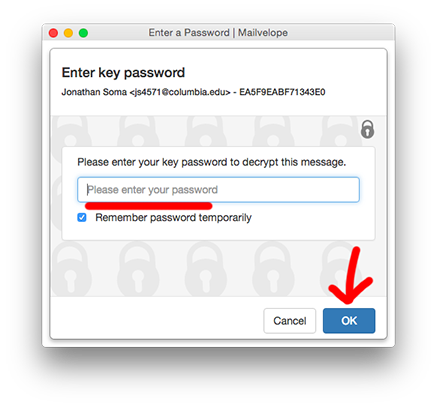Click the name Jonathan Soma
Image resolution: width=437 pixels, height=407 pixels.
[x=94, y=92]
